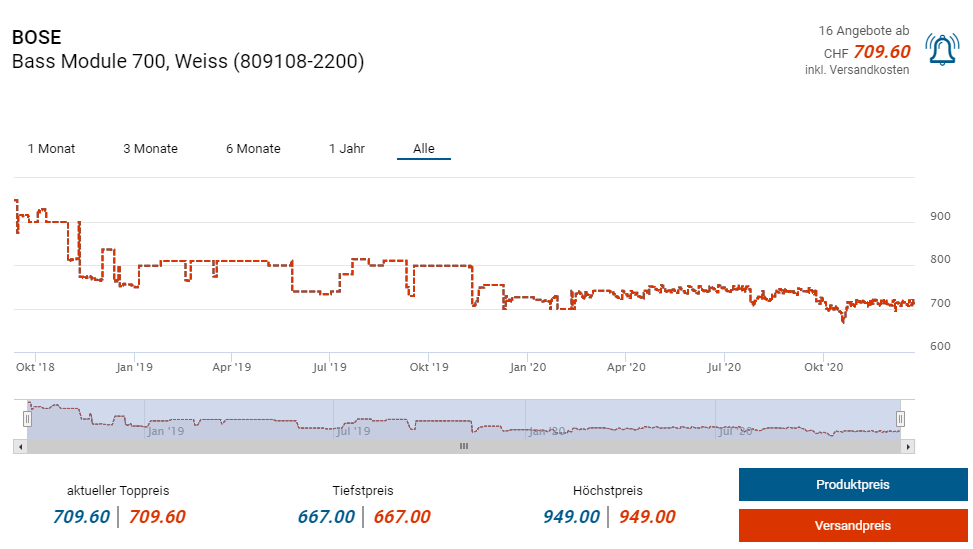Viewport: 973px width, 549px height.
Task: Click the 16 Angebote ab text
Action: coord(864,31)
